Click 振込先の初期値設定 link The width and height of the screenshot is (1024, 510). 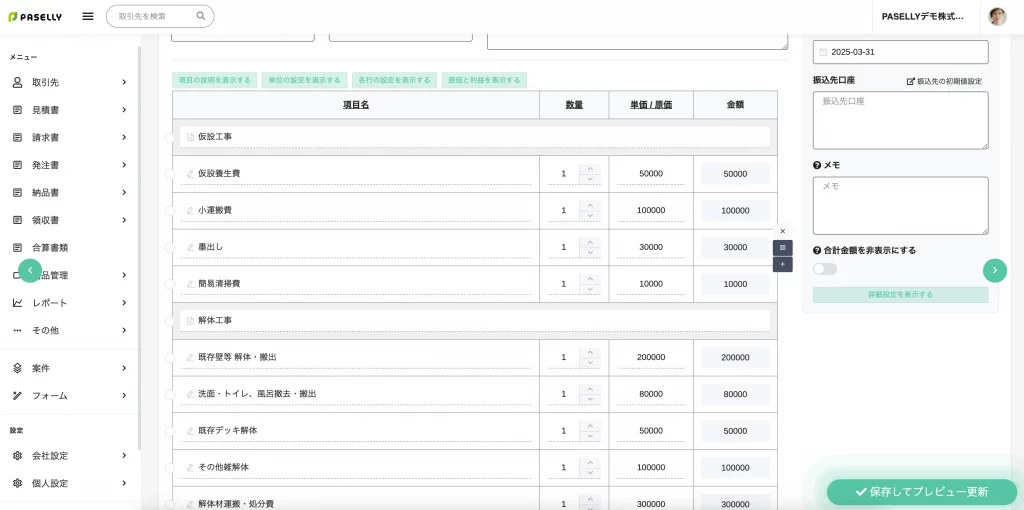click(x=944, y=82)
